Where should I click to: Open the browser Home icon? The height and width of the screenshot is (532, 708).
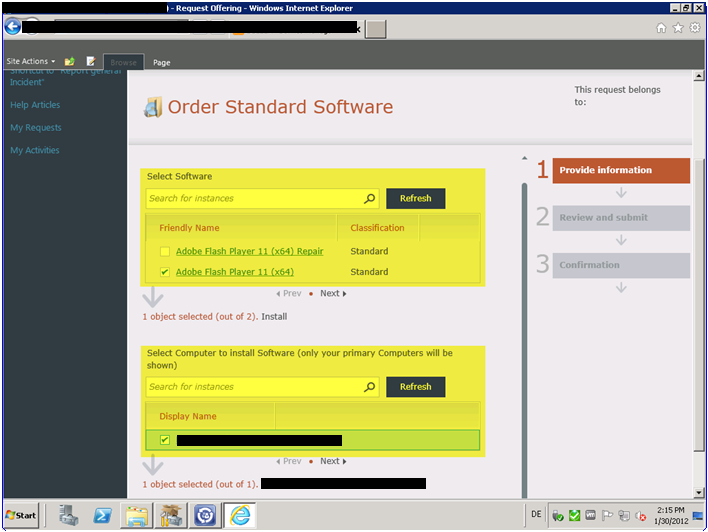tap(661, 28)
